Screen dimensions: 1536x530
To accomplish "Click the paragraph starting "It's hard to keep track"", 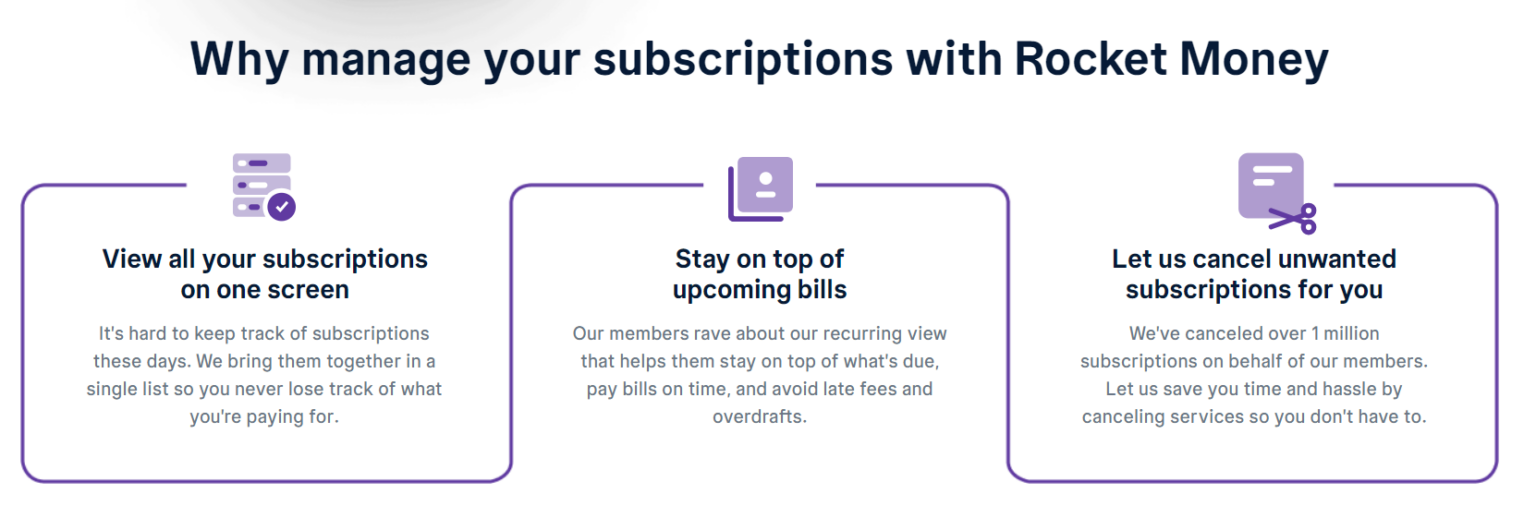I will click(264, 375).
